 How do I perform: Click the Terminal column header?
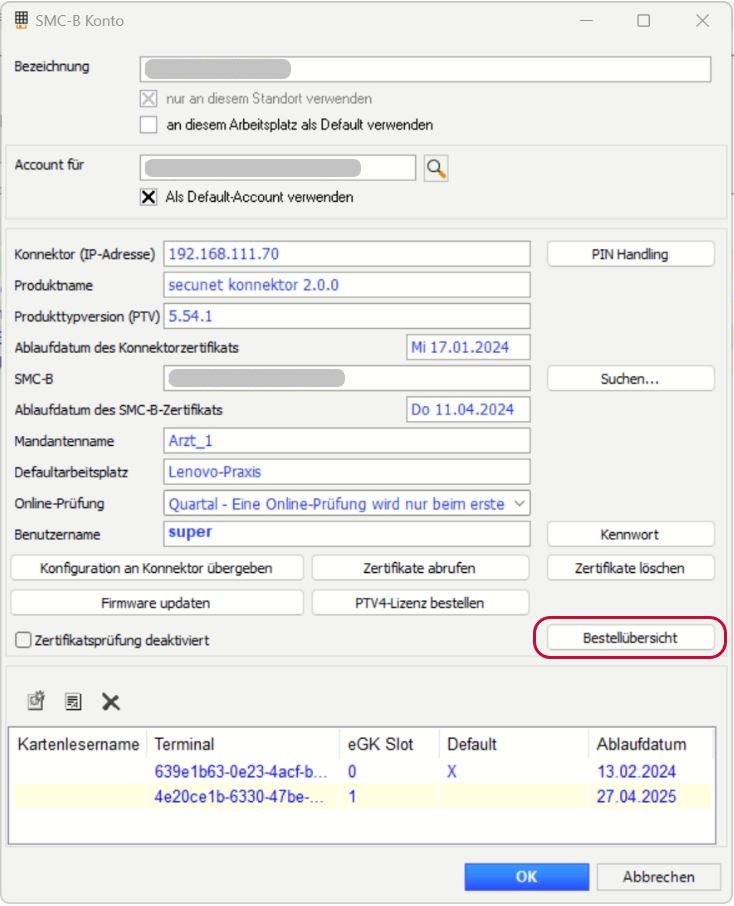click(243, 744)
